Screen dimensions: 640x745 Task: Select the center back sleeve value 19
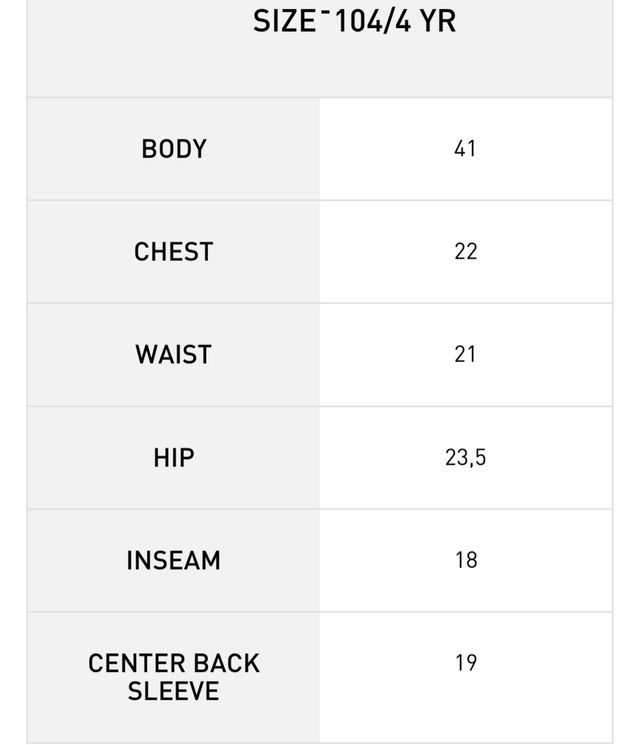466,663
